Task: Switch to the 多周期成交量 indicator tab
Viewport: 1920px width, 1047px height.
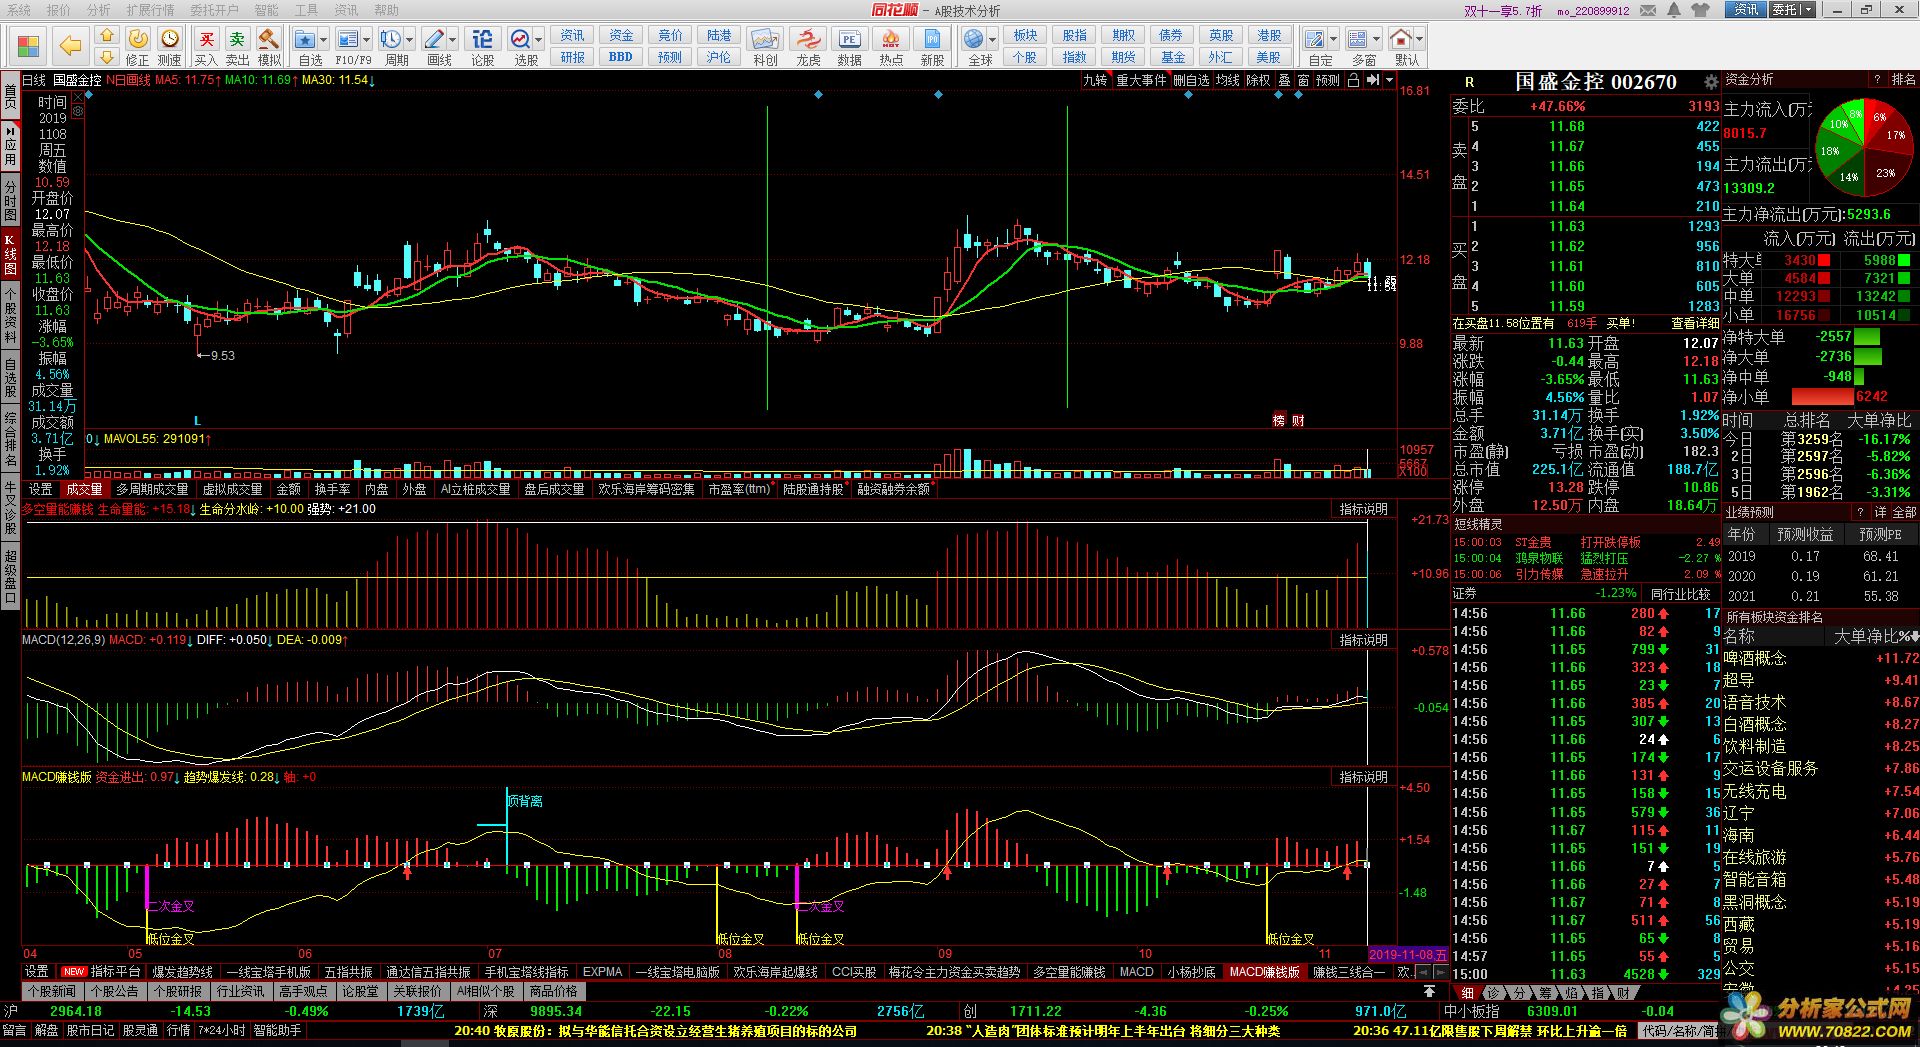Action: 152,489
